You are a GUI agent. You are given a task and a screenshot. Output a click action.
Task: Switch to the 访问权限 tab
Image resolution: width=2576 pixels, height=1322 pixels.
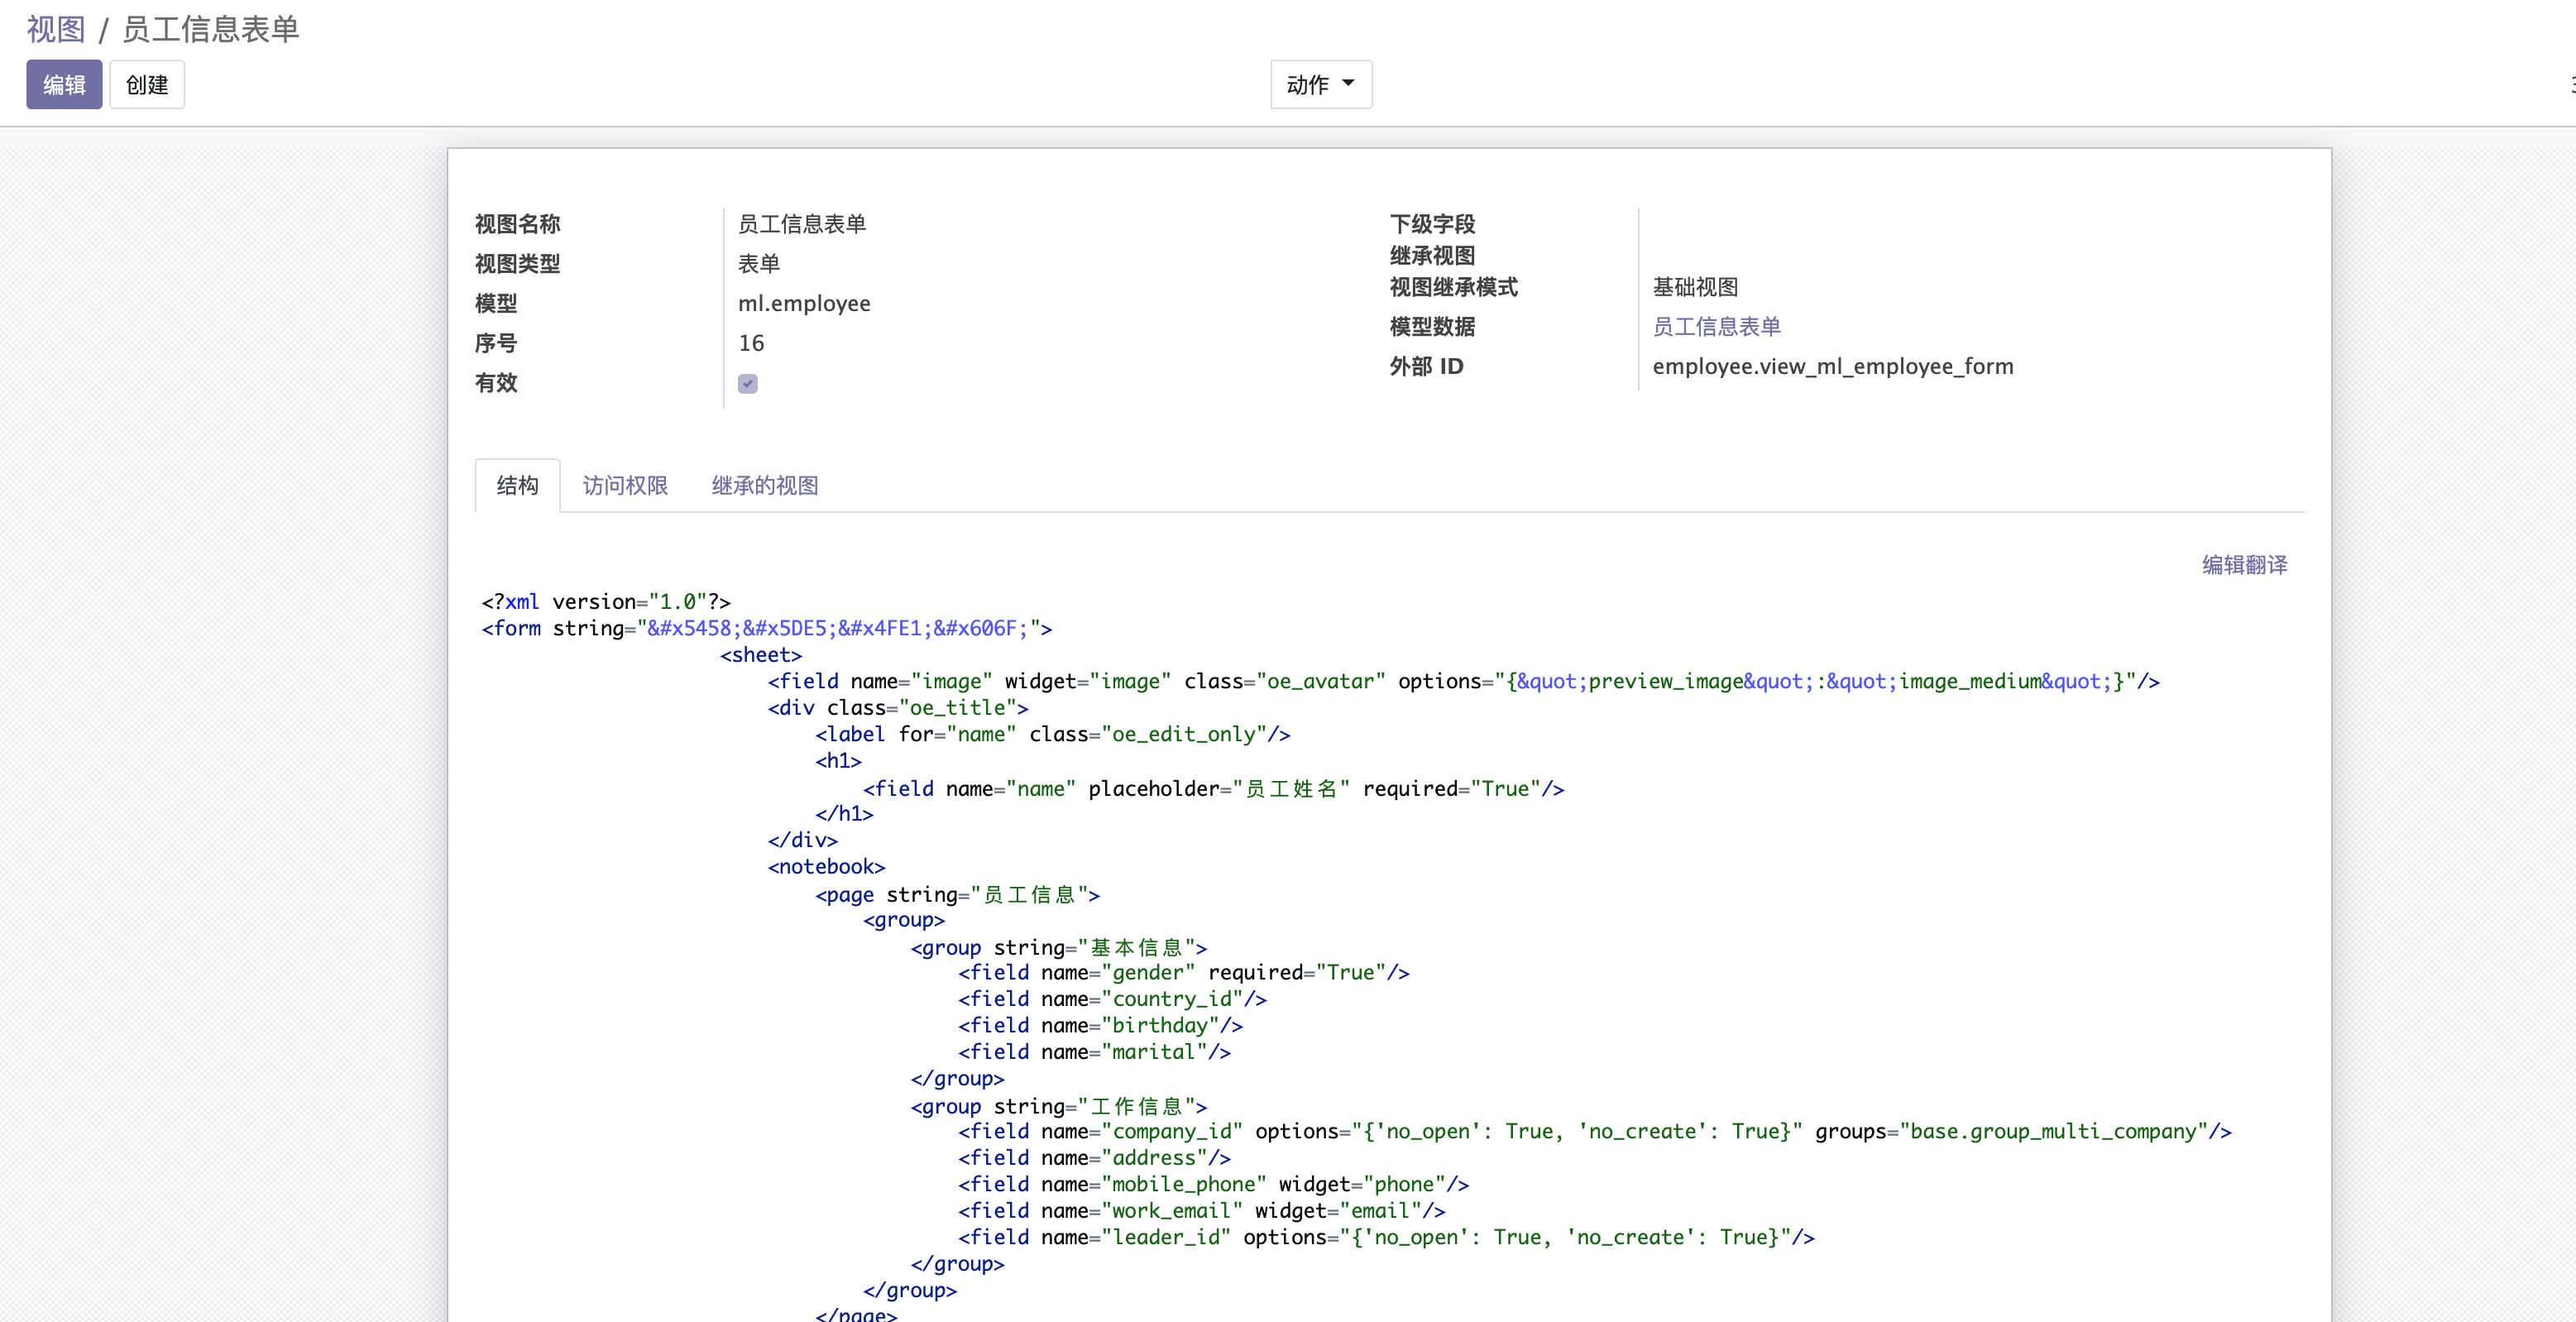click(x=625, y=485)
